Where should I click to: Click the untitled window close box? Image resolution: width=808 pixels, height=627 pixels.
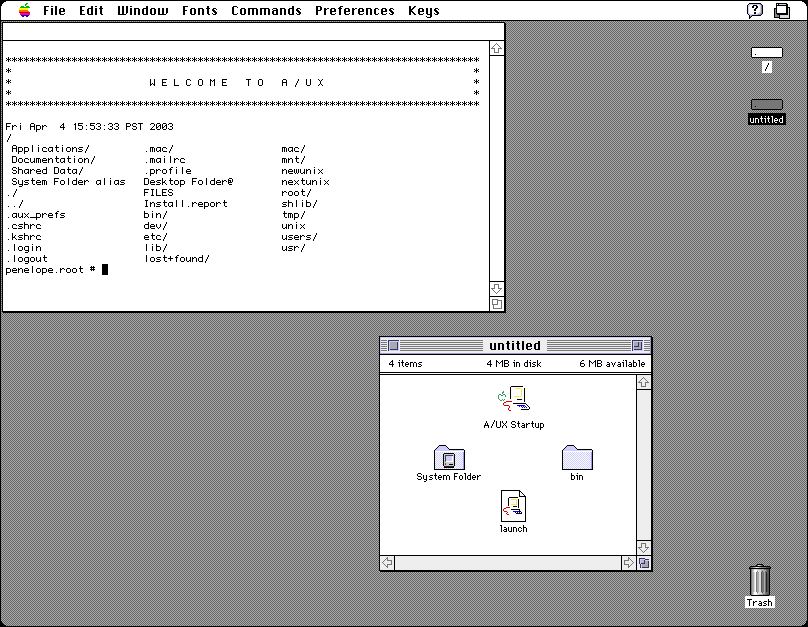point(393,346)
